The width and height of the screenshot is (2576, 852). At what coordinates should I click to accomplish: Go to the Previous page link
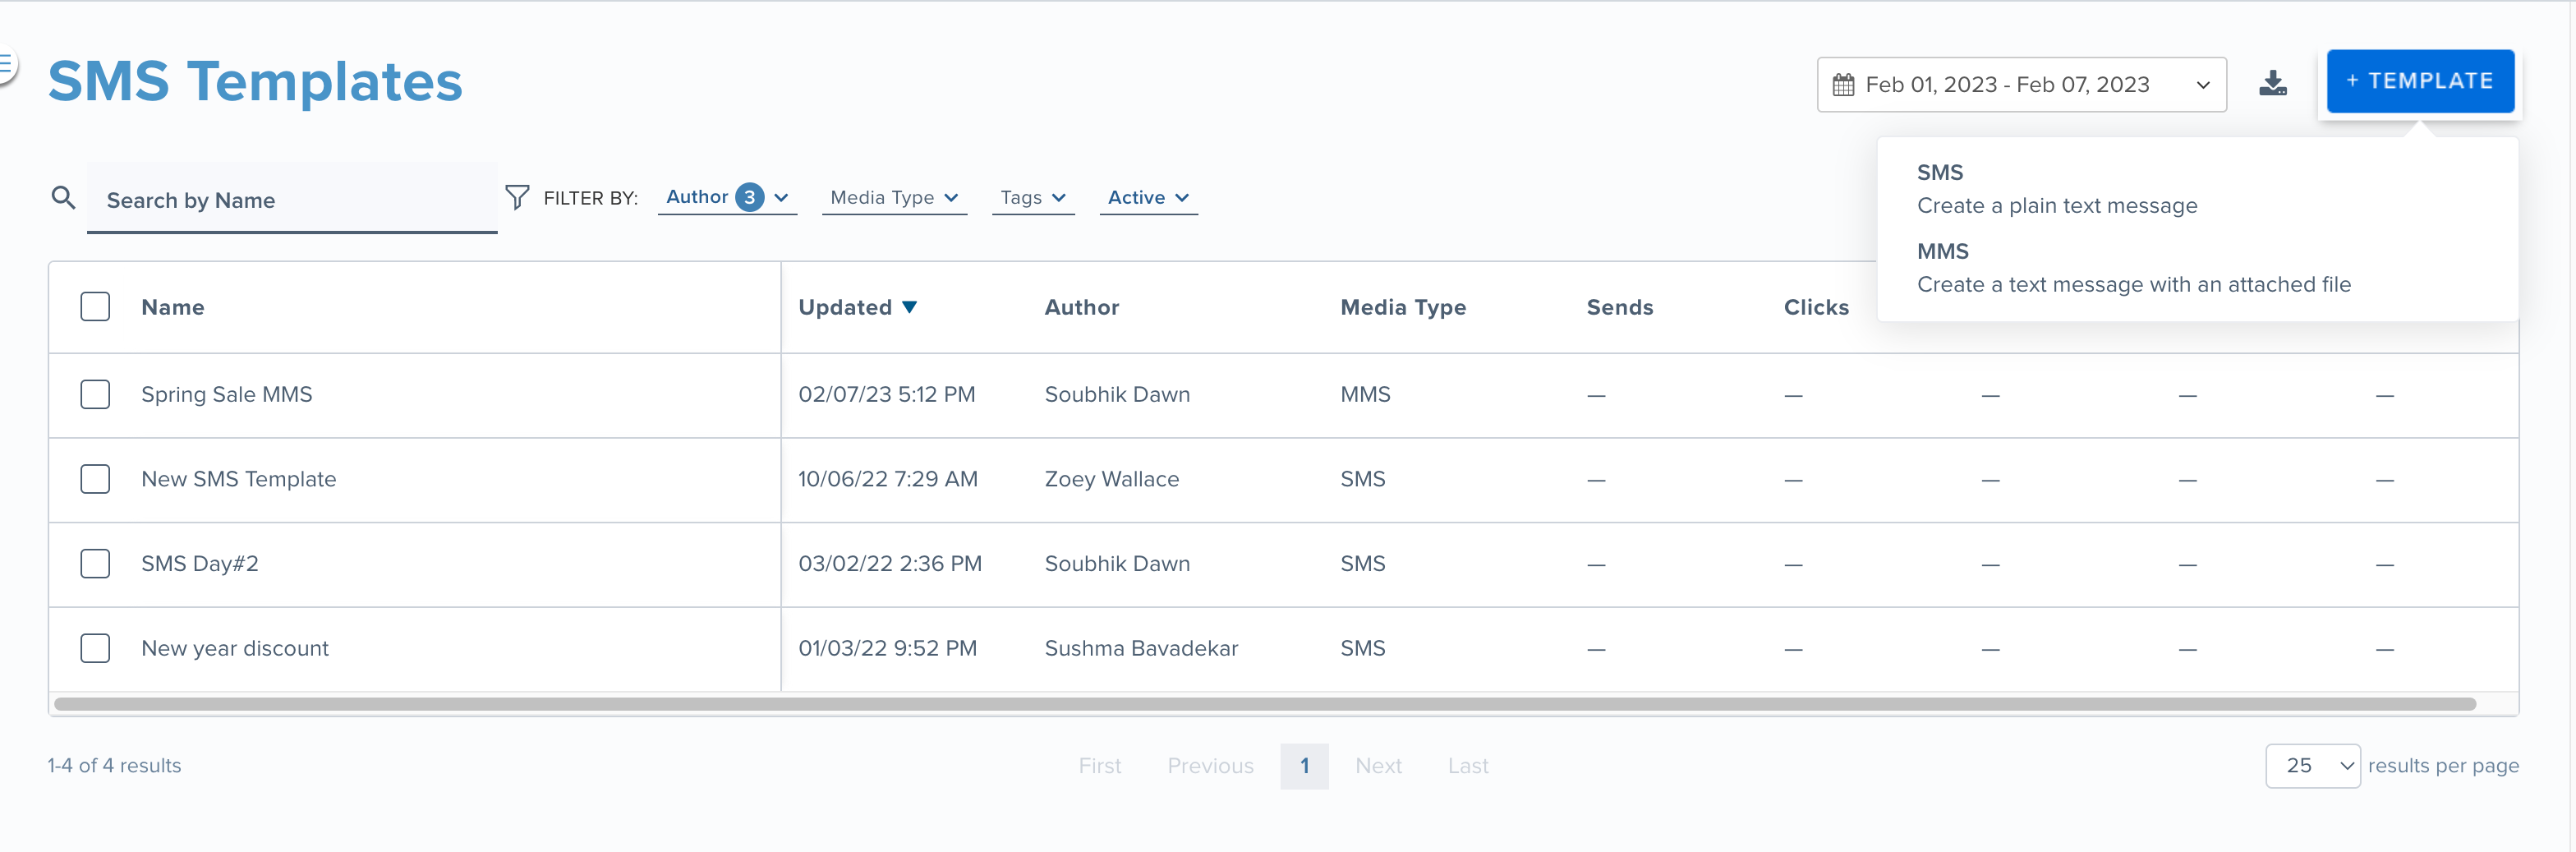[x=1210, y=766]
